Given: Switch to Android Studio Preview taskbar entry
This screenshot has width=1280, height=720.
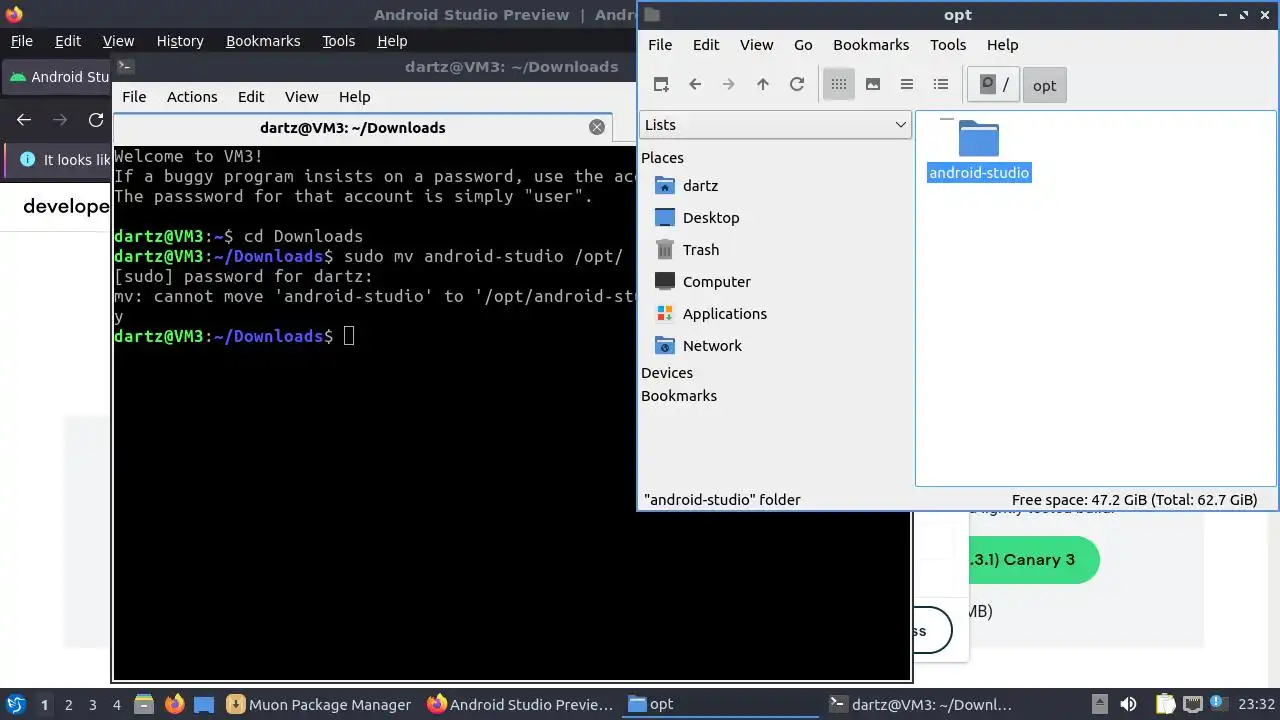Looking at the screenshot, I should click(x=519, y=705).
